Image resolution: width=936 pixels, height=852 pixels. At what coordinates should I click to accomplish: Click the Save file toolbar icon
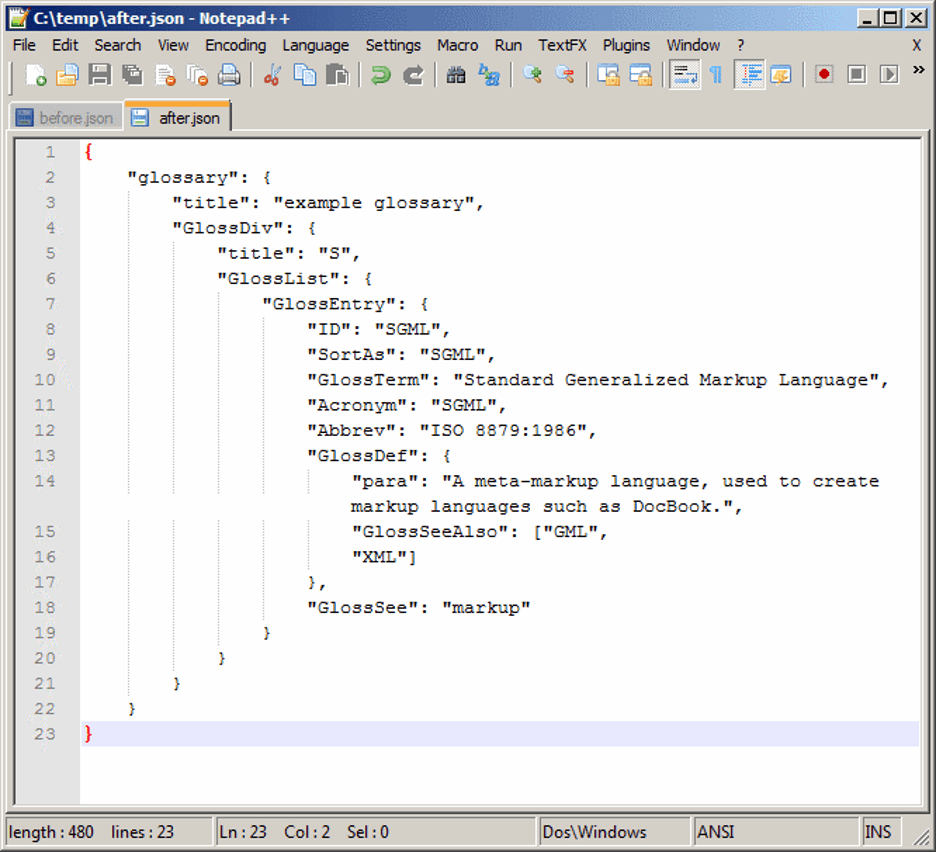pyautogui.click(x=100, y=75)
